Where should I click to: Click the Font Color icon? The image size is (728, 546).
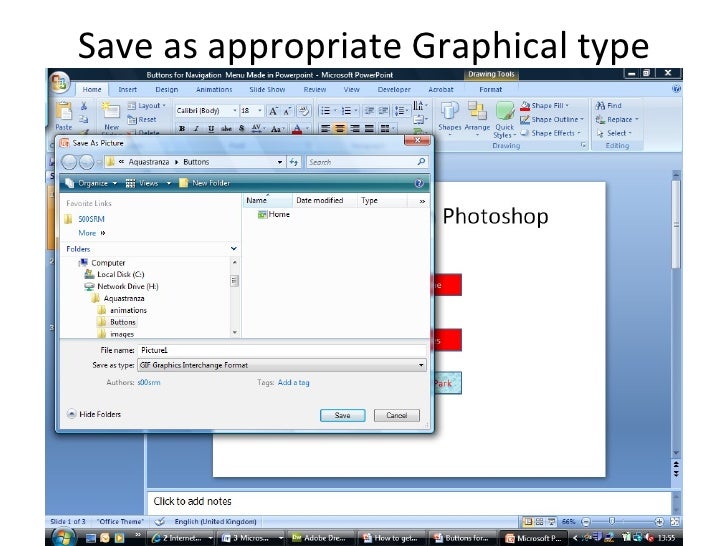click(297, 129)
